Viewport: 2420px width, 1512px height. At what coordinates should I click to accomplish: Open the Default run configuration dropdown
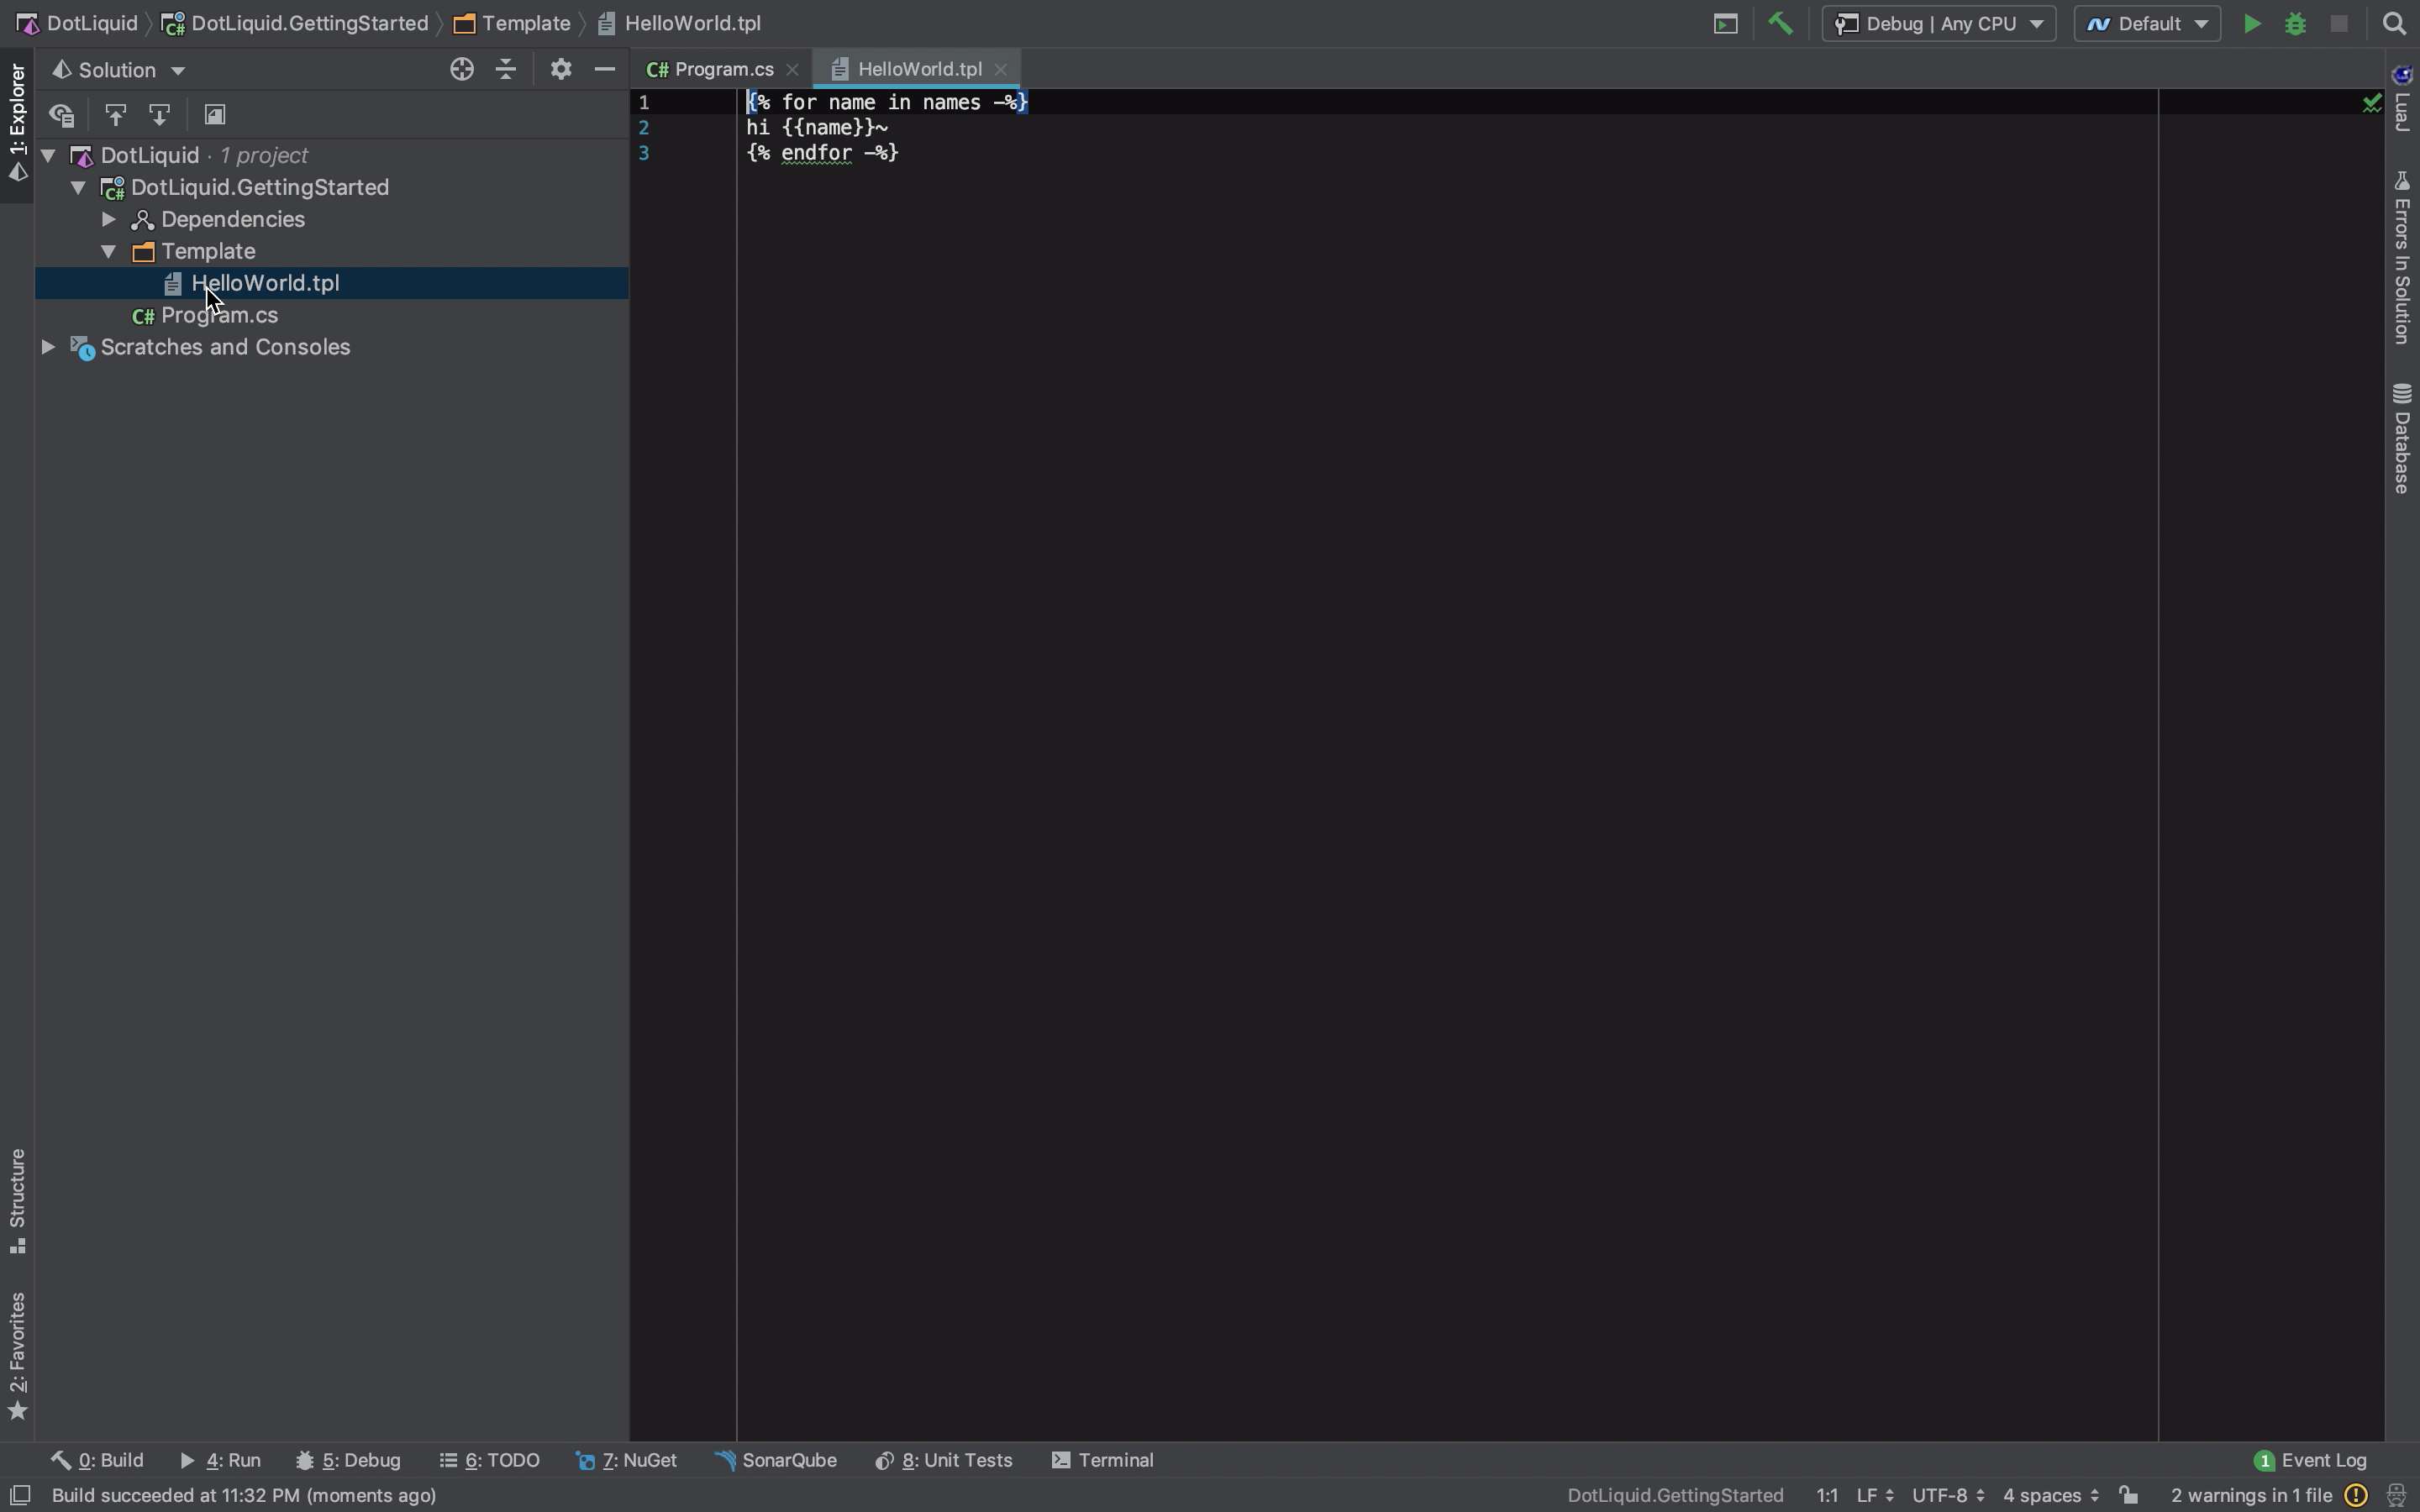tap(2147, 24)
